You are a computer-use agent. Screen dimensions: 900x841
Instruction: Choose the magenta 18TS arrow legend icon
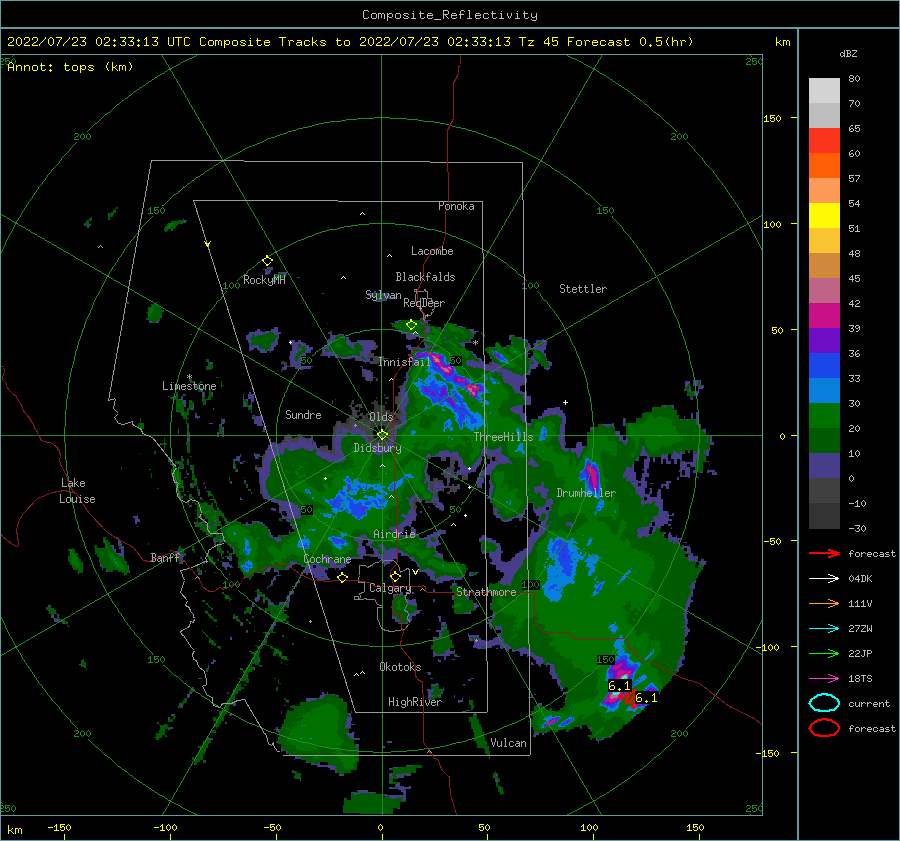pos(824,679)
